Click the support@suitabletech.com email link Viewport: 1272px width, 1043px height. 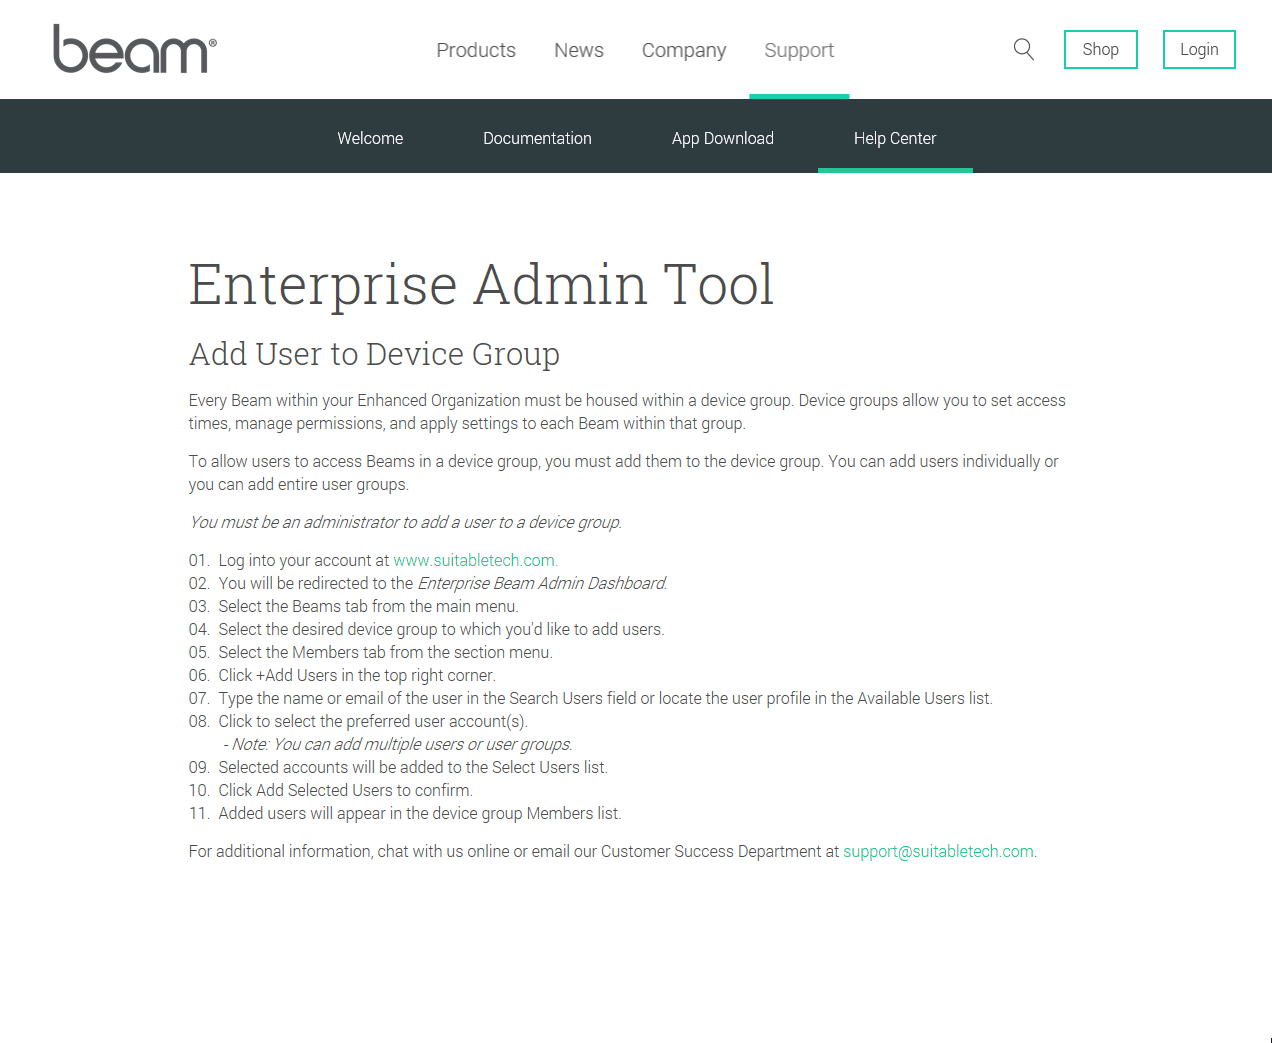click(x=938, y=851)
